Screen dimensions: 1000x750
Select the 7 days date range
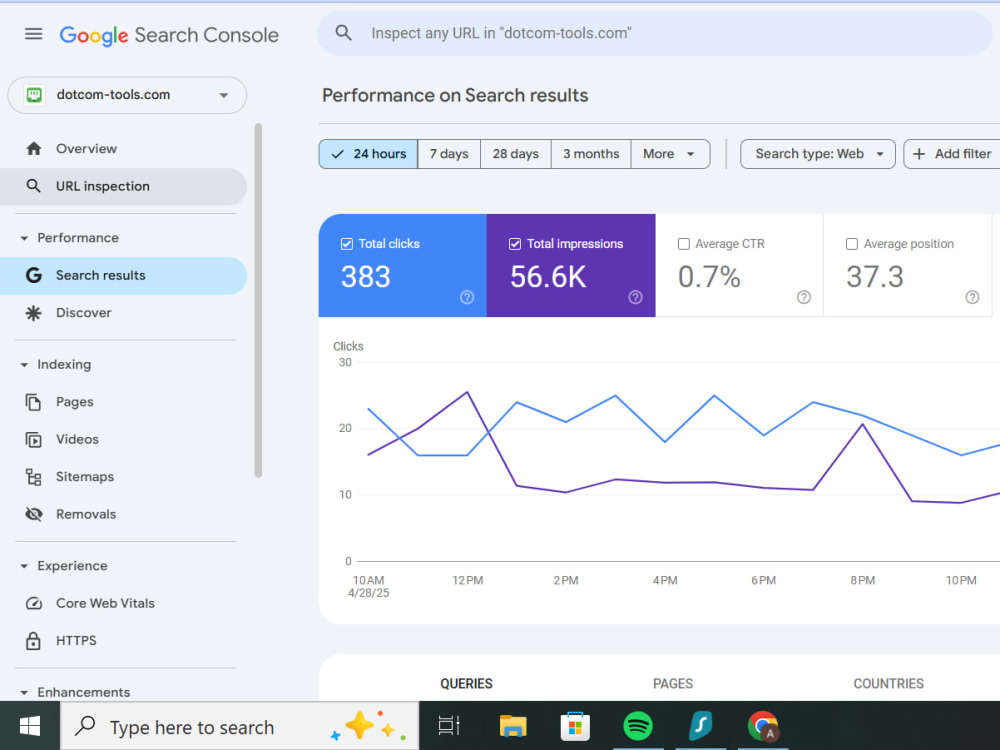pyautogui.click(x=449, y=154)
